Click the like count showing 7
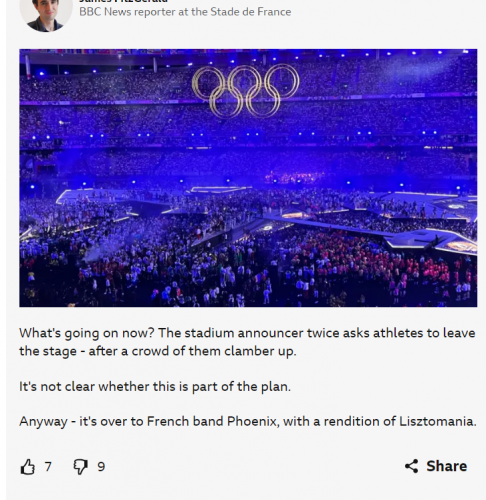486x500 pixels. tap(48, 466)
